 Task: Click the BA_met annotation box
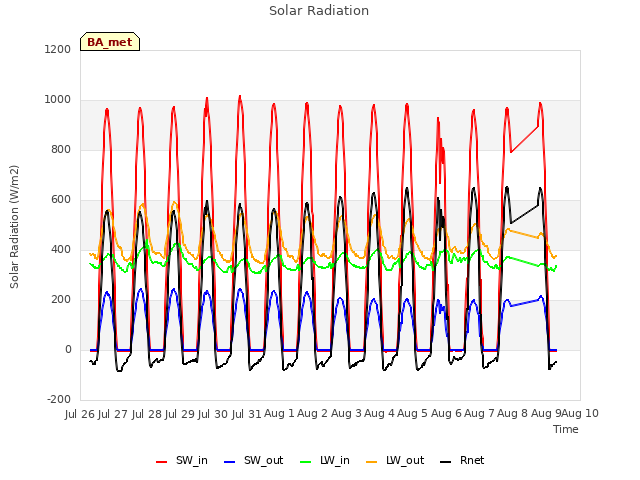click(x=110, y=42)
